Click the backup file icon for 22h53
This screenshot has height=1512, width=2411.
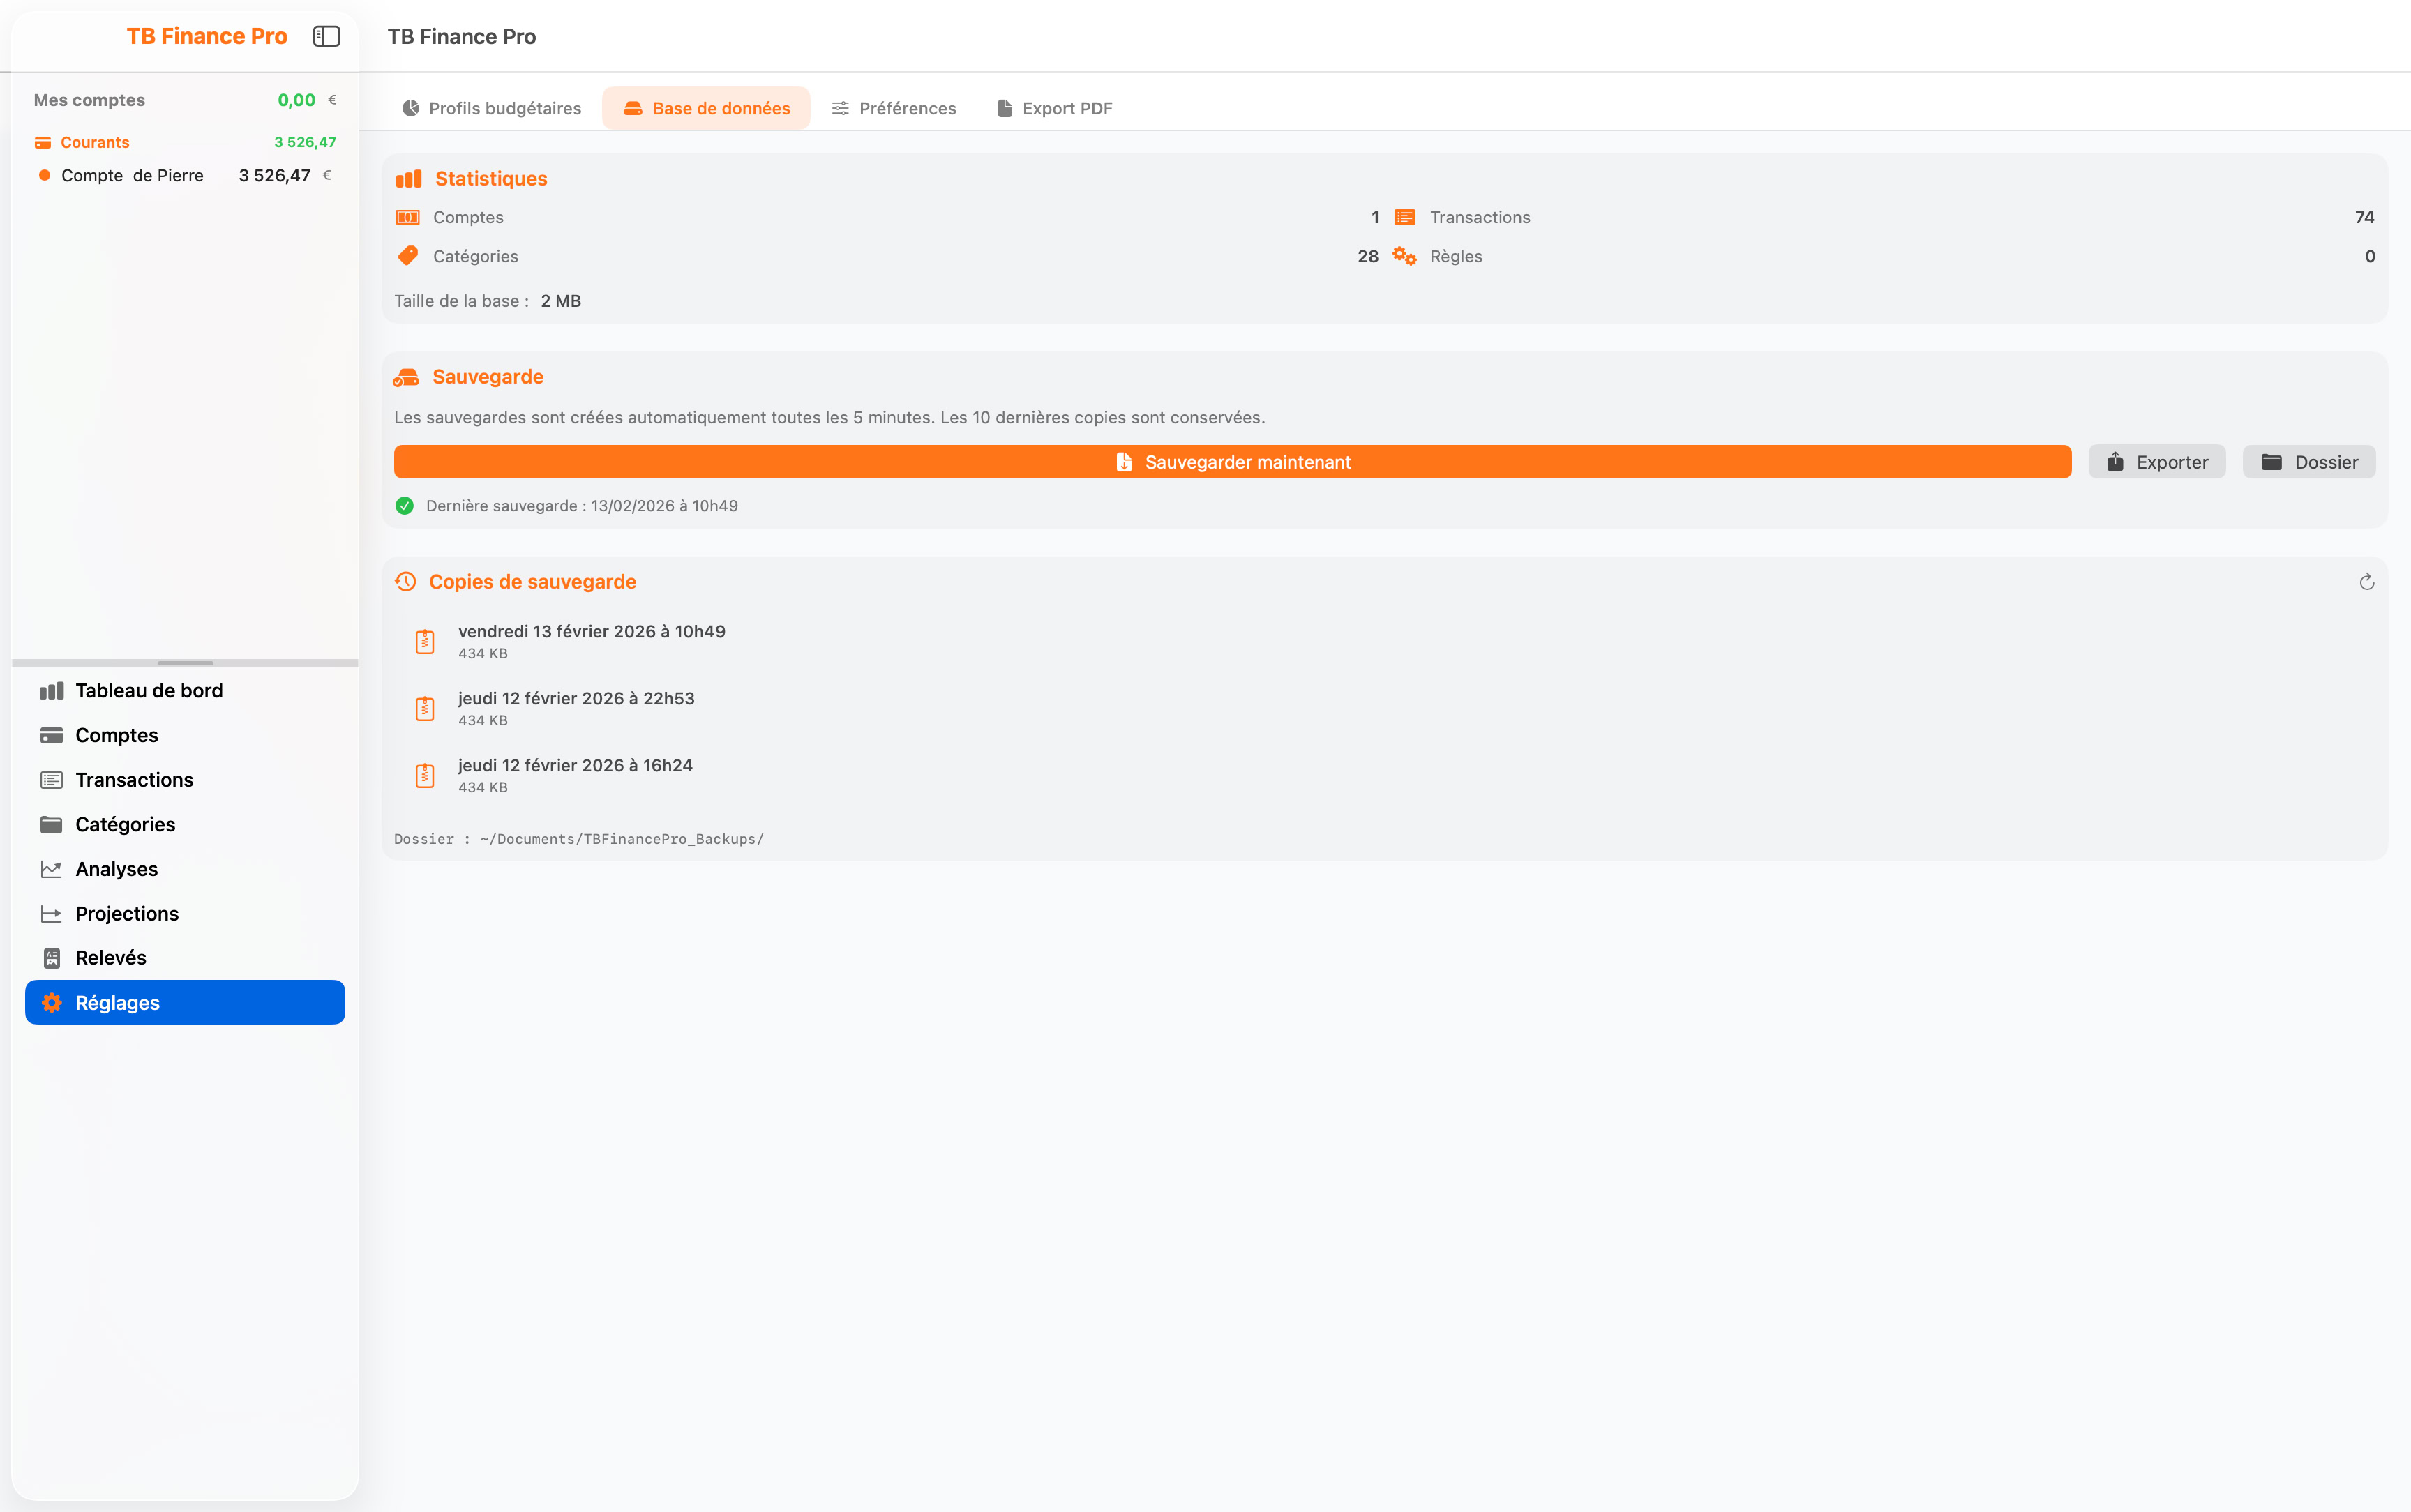[425, 708]
